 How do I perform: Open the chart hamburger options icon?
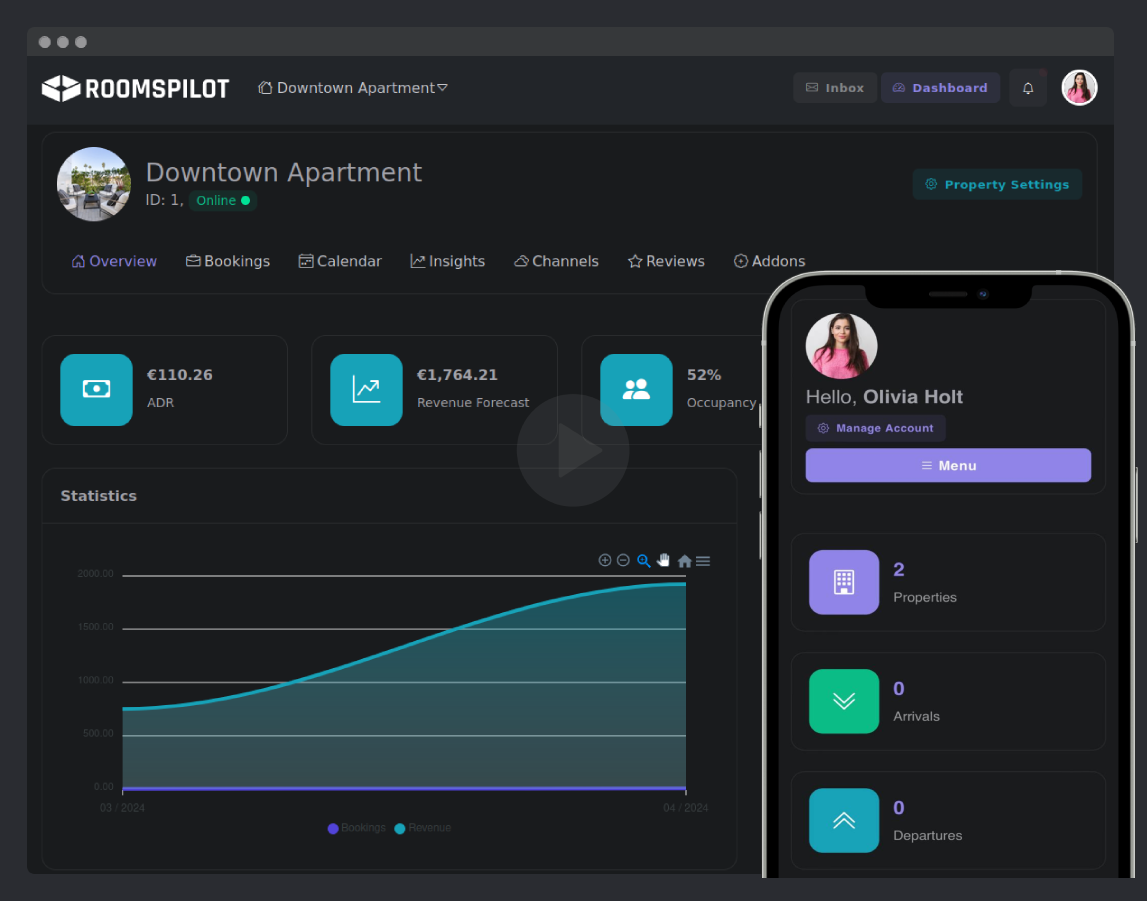[703, 561]
